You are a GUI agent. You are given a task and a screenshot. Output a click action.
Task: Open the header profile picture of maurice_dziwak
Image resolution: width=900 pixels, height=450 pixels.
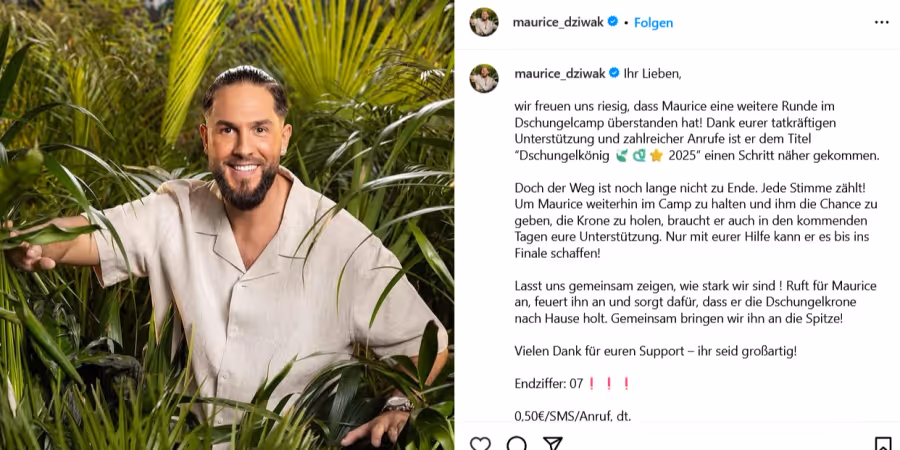tap(484, 22)
